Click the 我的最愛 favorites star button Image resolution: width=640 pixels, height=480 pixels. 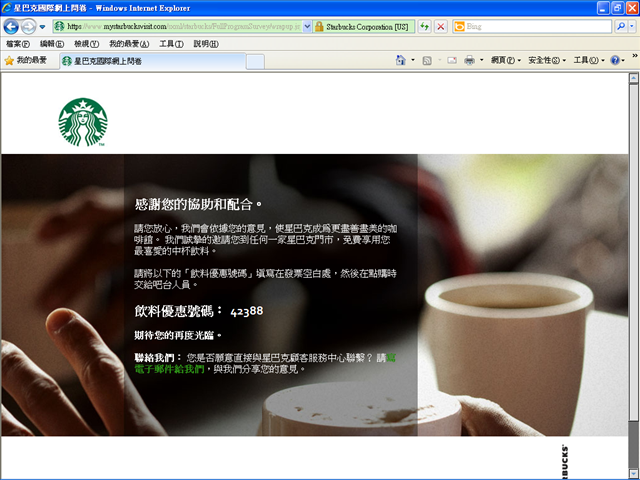pos(26,60)
